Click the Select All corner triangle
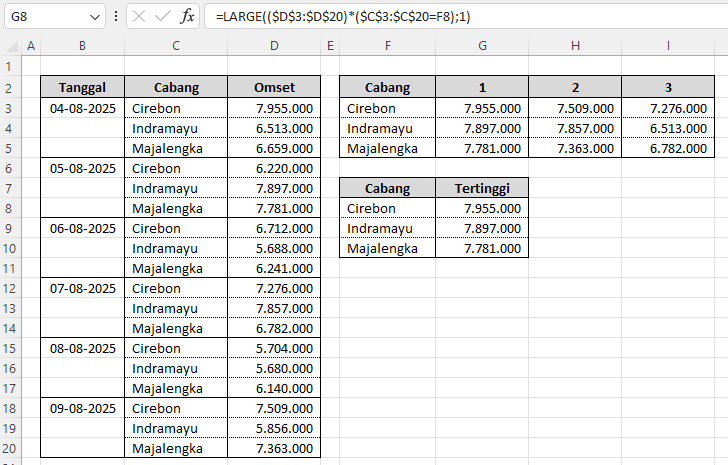The image size is (728, 465). [12, 45]
